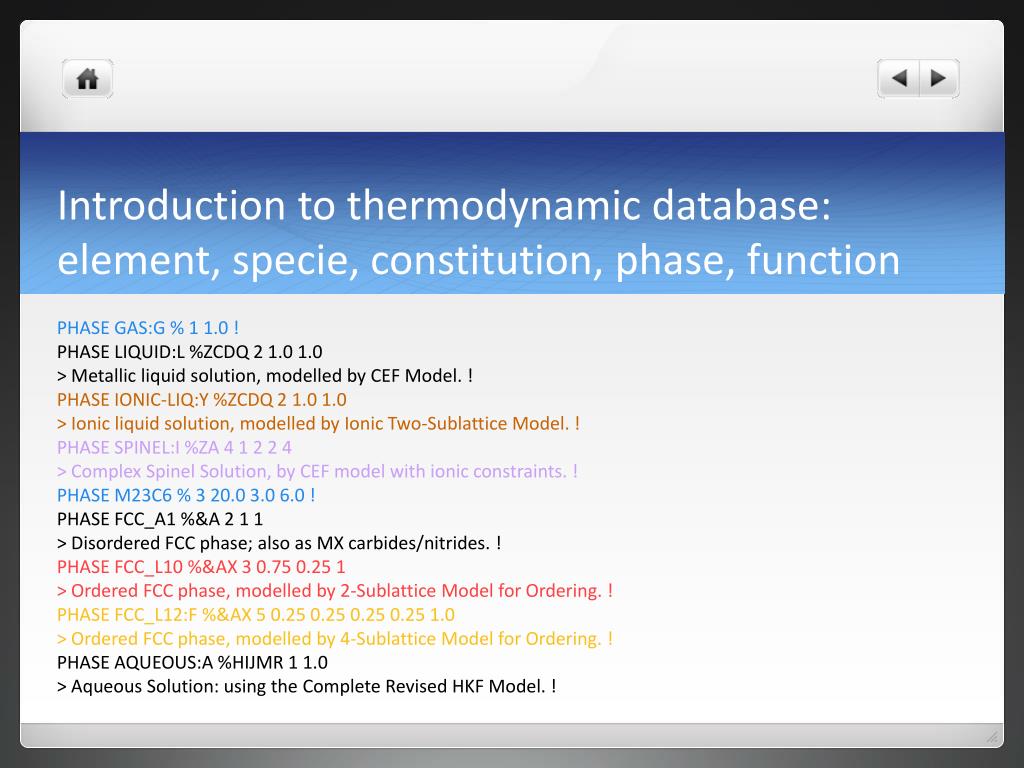Click 'Metallic liquid solution, modelled by CEF Model' line
1024x768 pixels.
pos(264,376)
